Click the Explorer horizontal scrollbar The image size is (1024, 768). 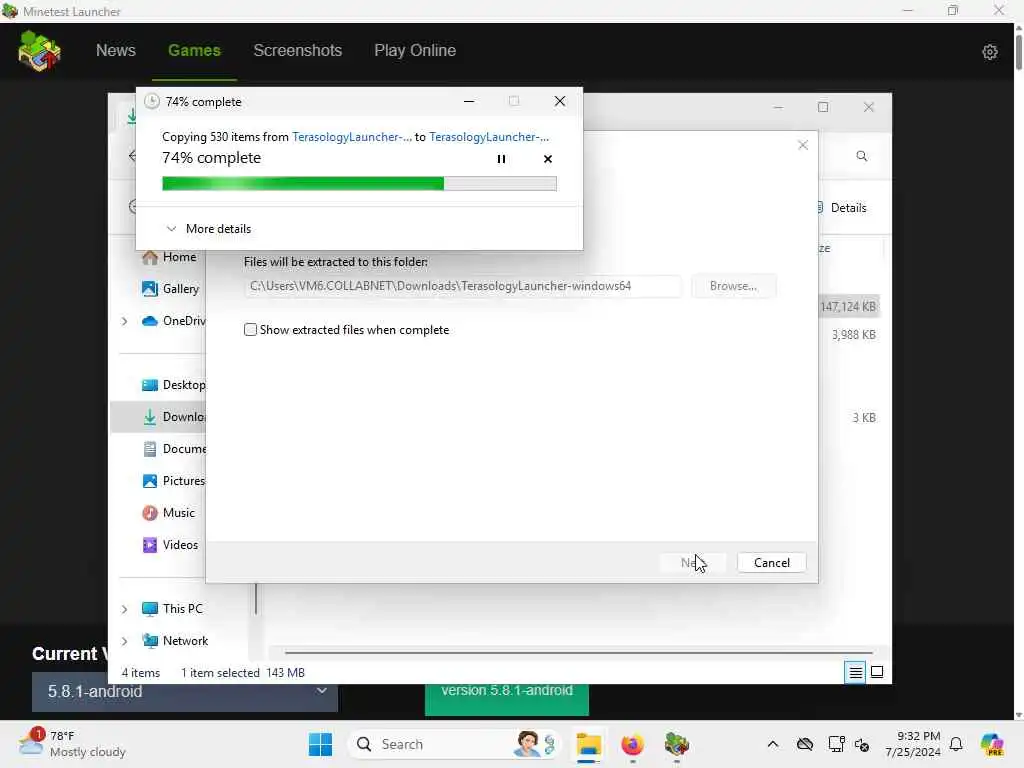click(x=579, y=652)
